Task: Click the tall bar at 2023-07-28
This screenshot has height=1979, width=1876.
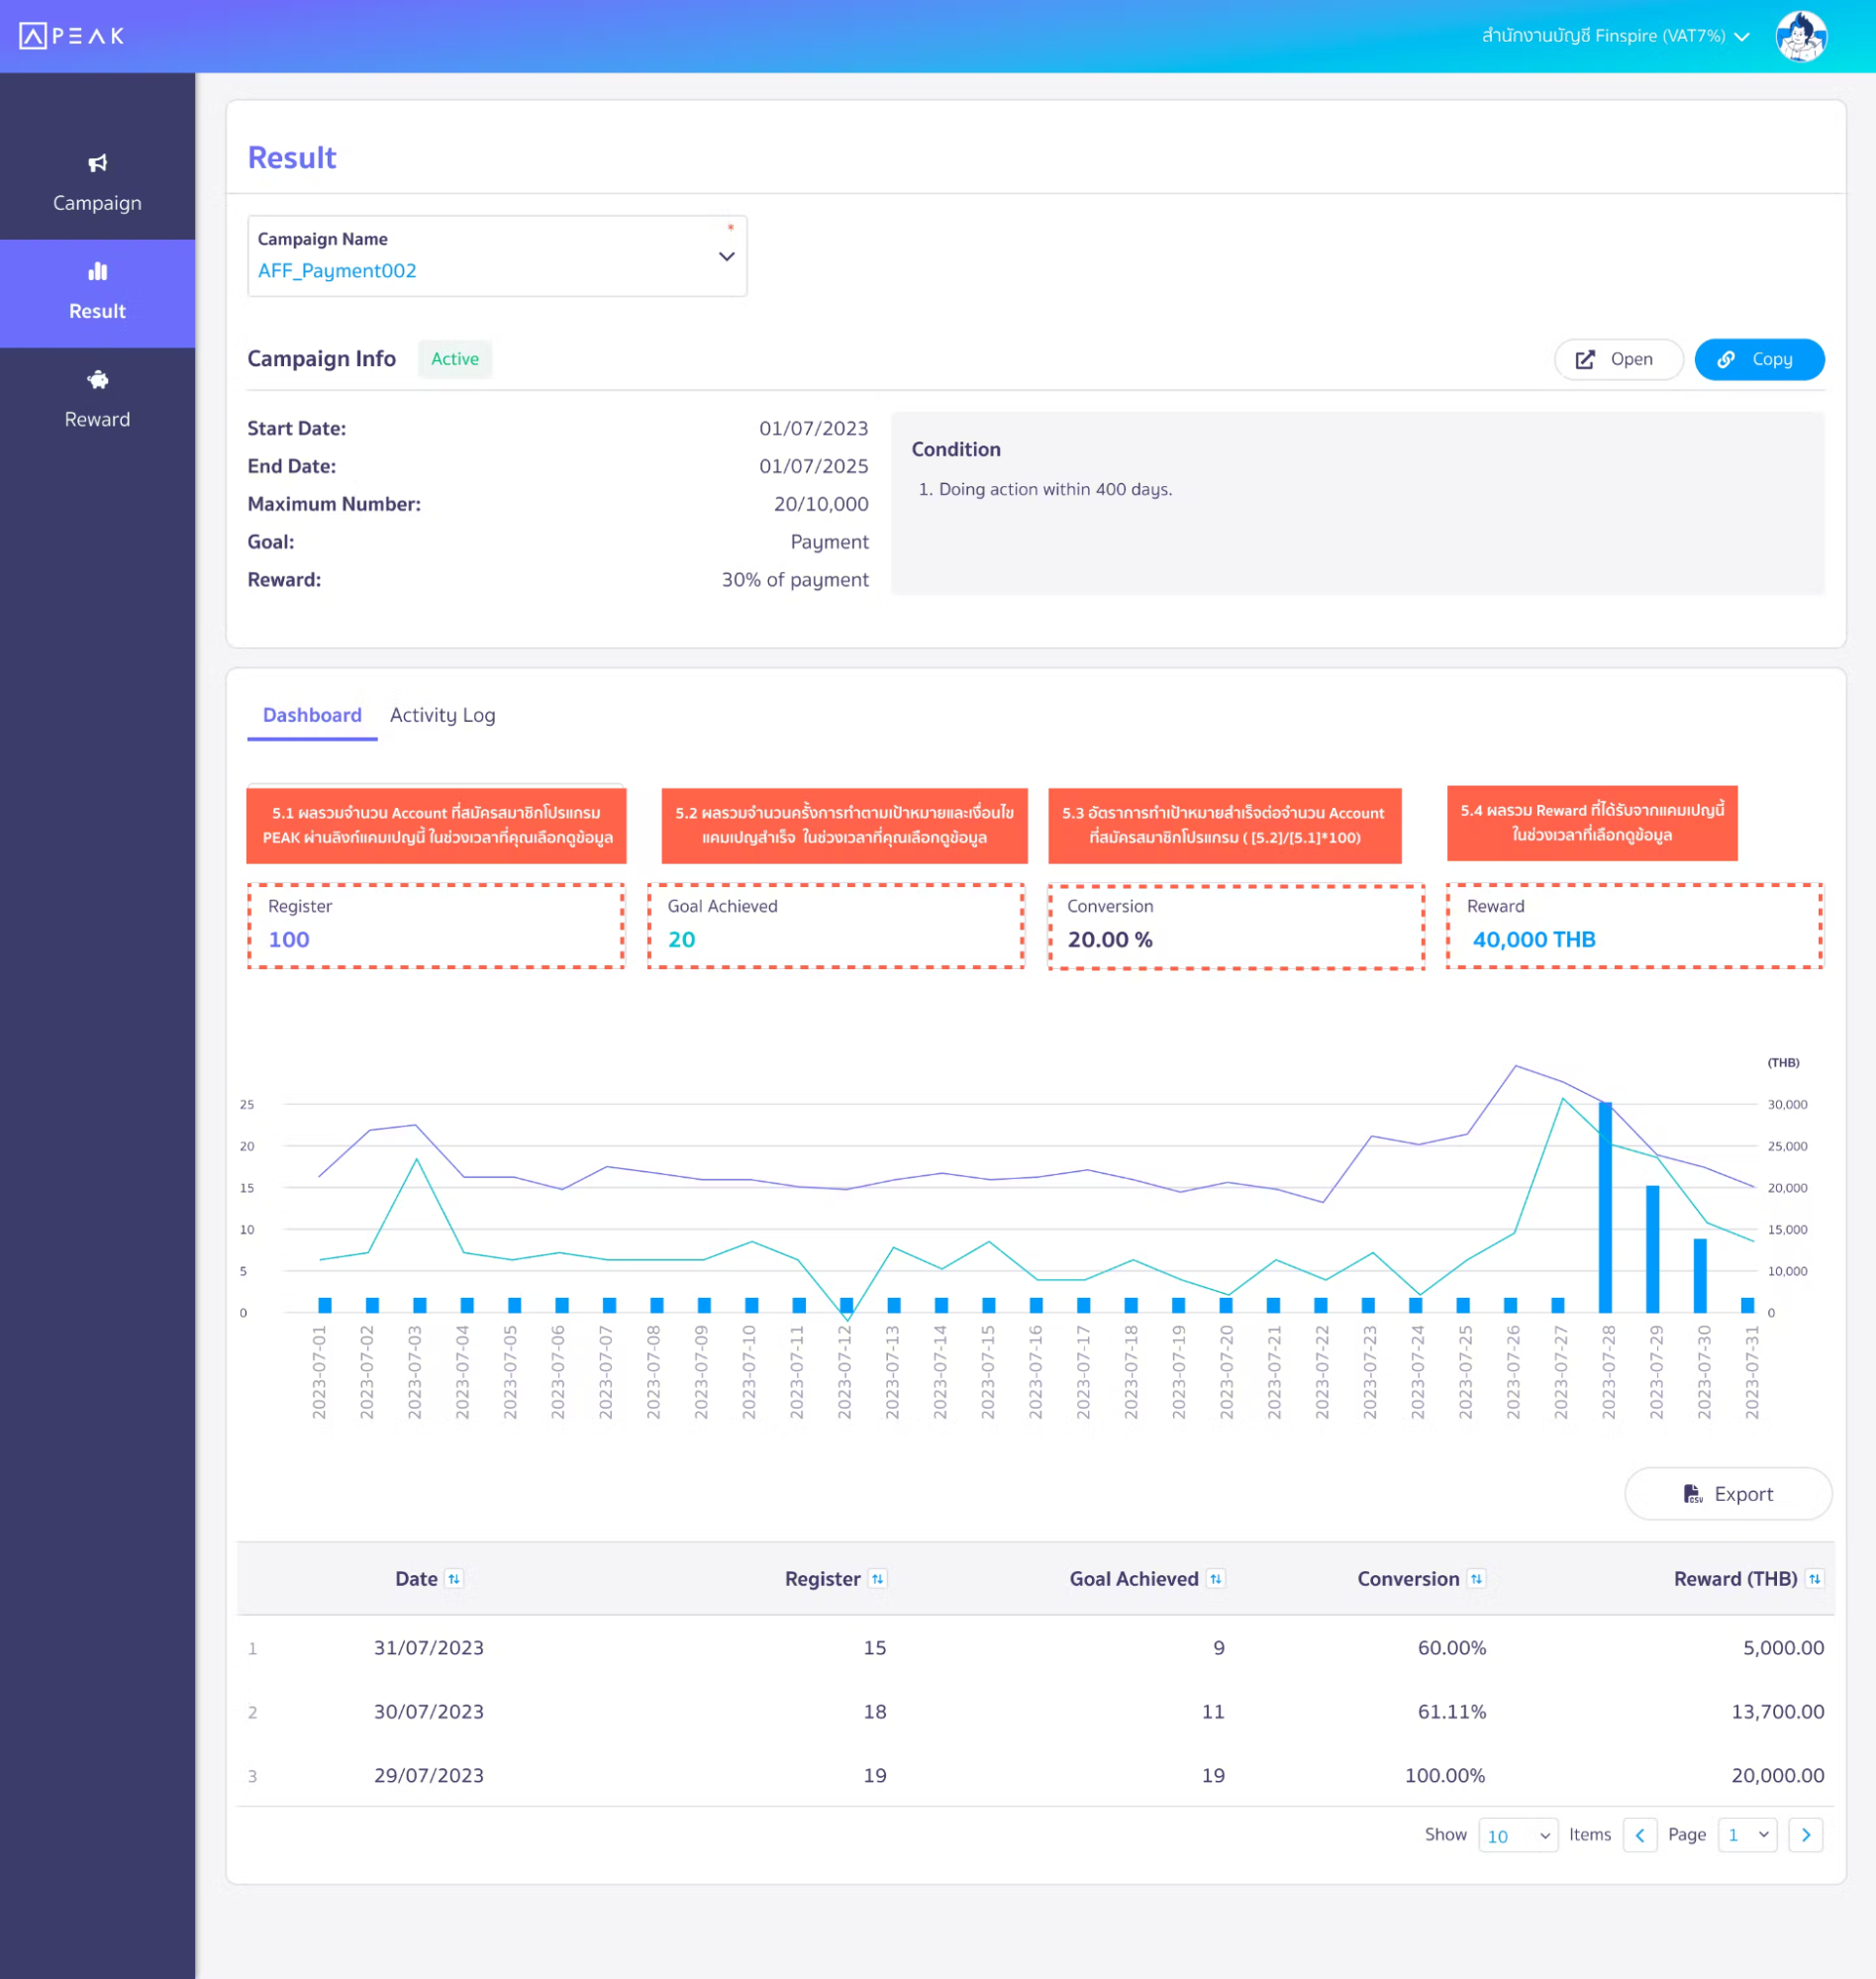Action: pyautogui.click(x=1605, y=1206)
